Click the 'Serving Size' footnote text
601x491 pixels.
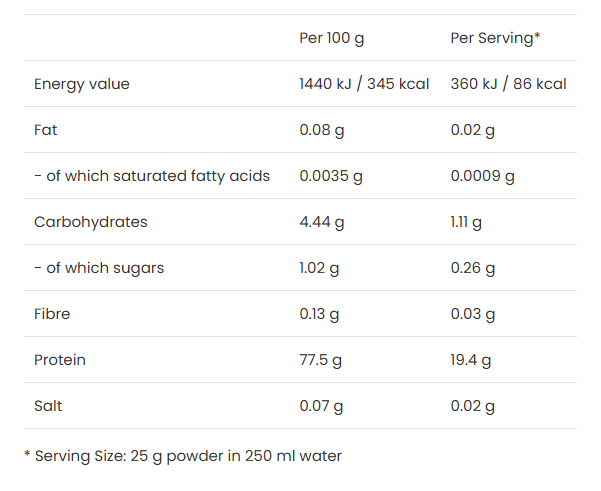coord(183,456)
